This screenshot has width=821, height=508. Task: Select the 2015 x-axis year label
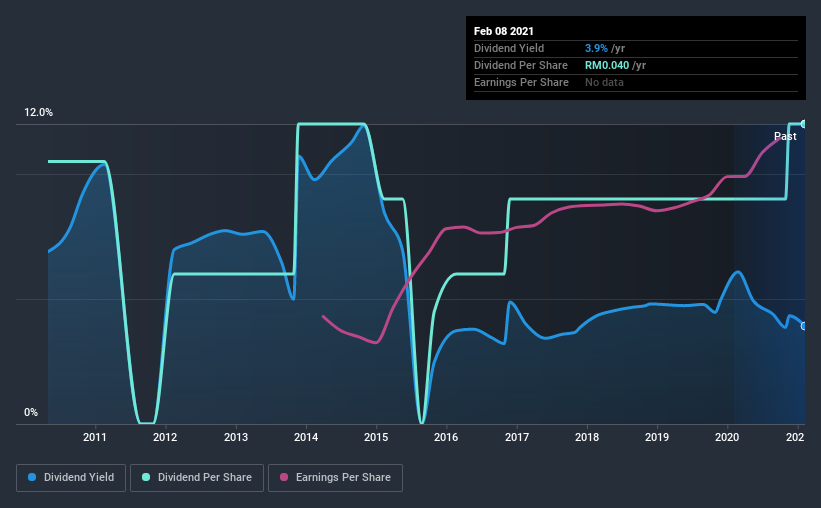coord(376,437)
